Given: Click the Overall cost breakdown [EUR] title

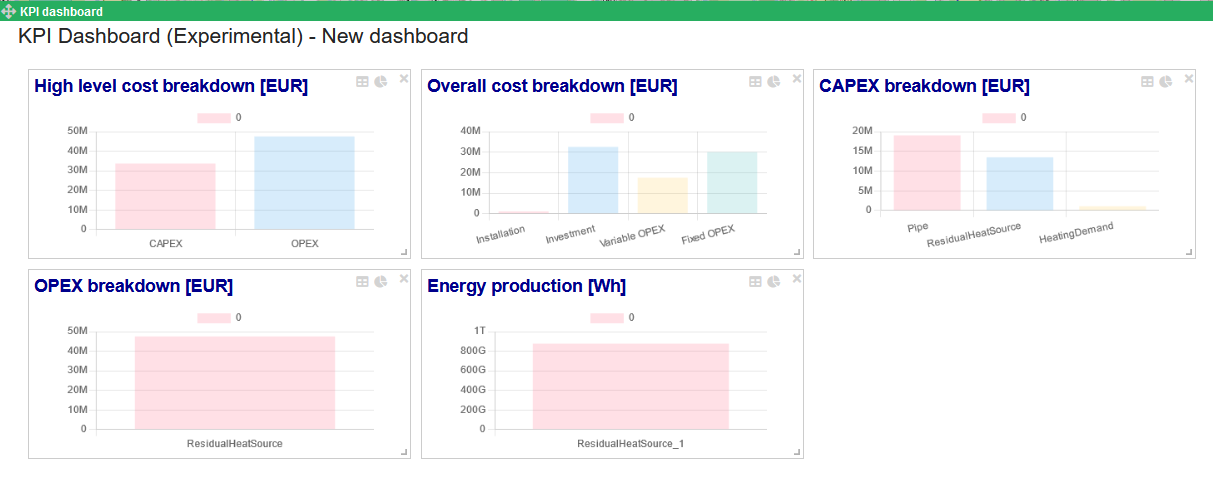Looking at the screenshot, I should pyautogui.click(x=552, y=86).
